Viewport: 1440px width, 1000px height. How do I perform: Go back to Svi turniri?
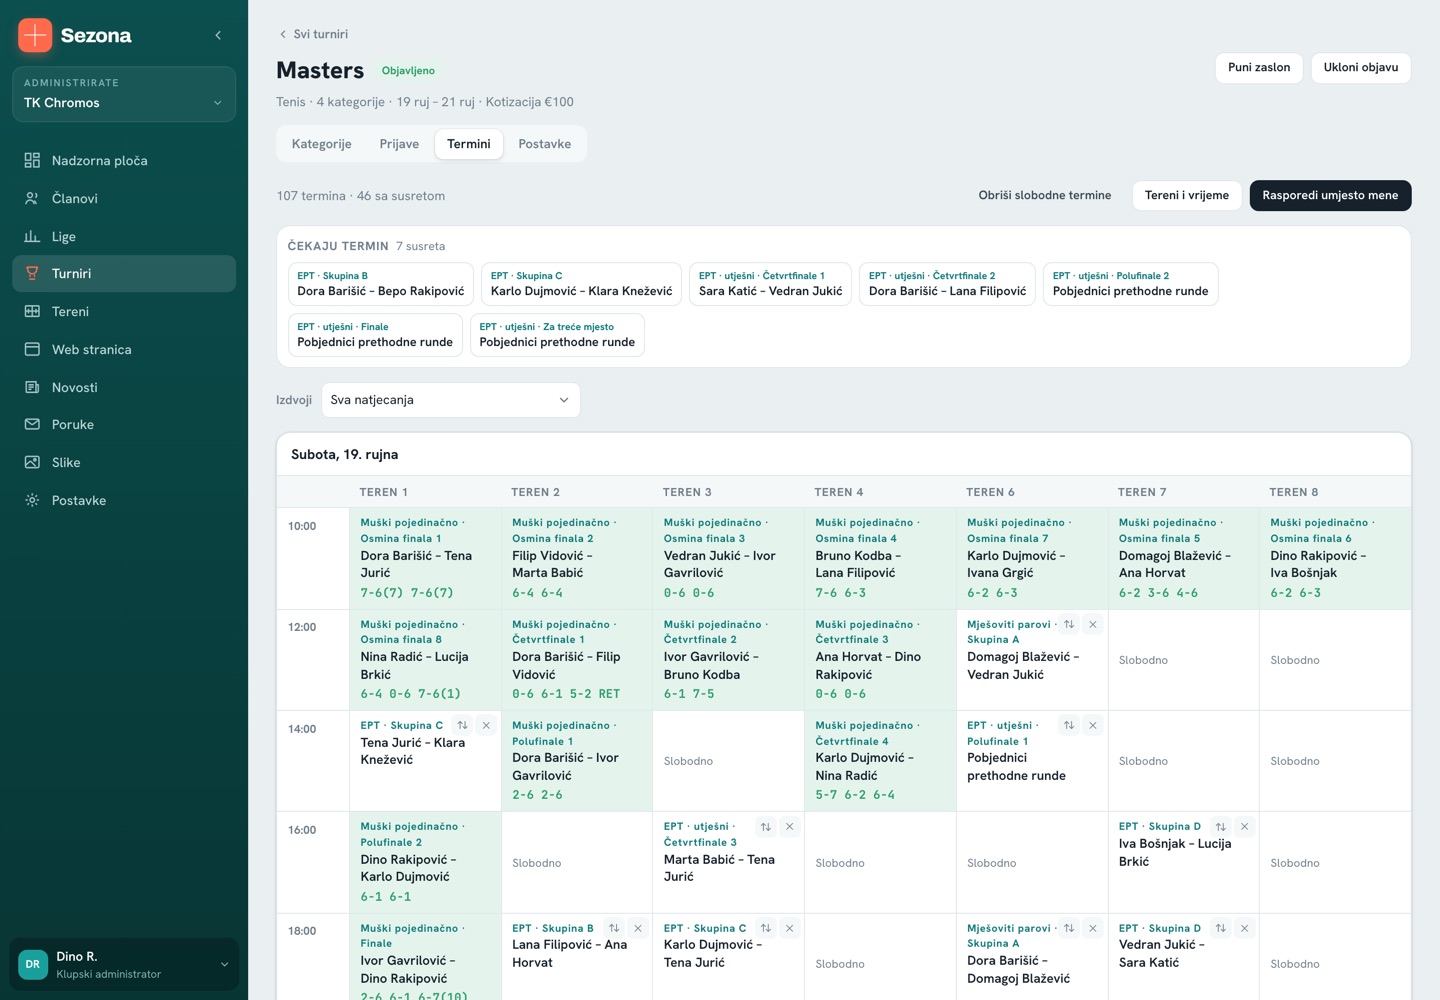tap(314, 34)
